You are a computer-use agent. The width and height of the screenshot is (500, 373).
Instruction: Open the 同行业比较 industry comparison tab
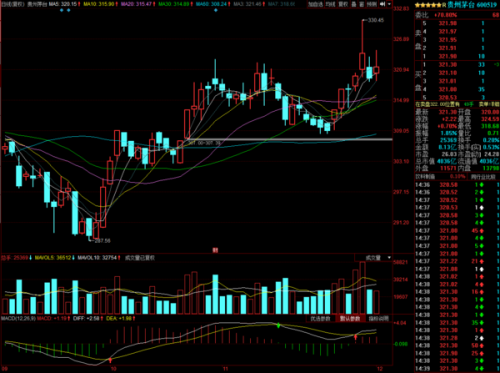(x=483, y=177)
